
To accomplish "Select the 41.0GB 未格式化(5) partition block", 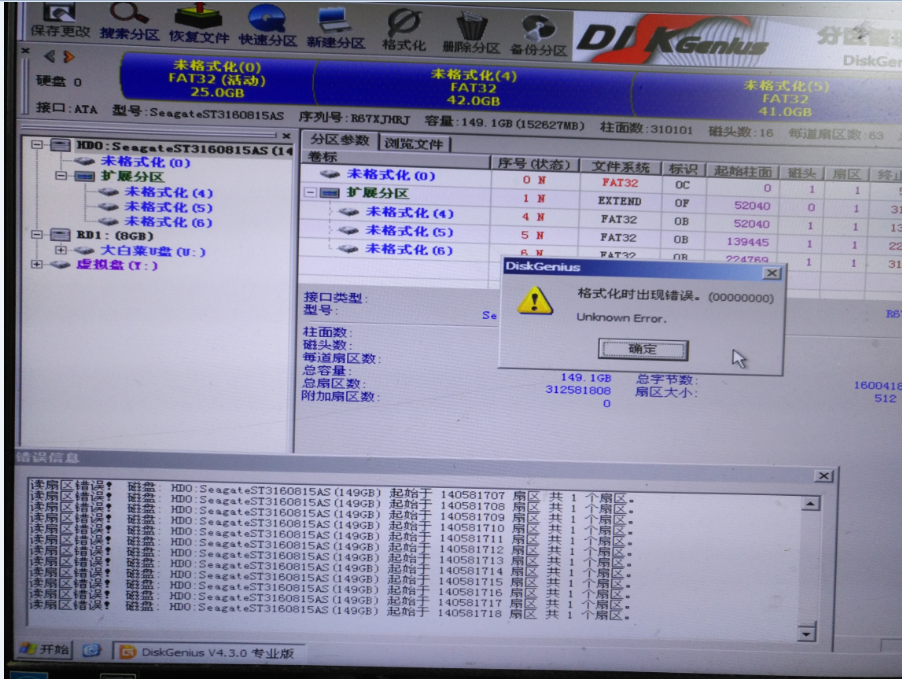I will [786, 98].
